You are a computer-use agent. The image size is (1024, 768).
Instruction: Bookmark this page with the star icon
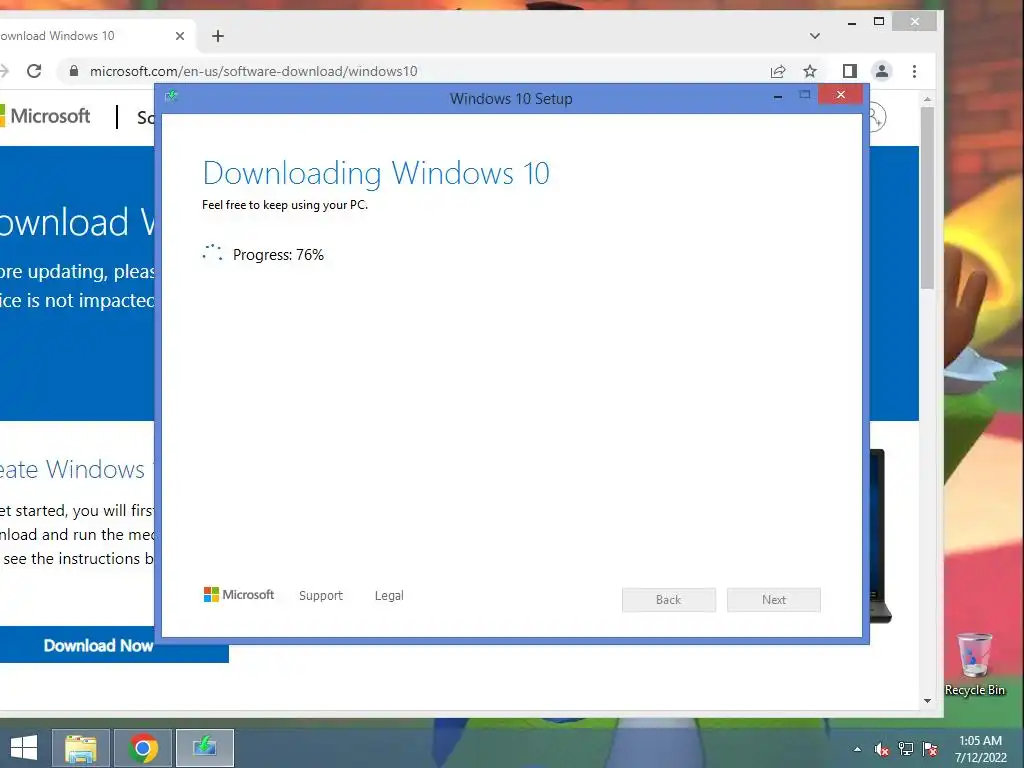coord(810,71)
